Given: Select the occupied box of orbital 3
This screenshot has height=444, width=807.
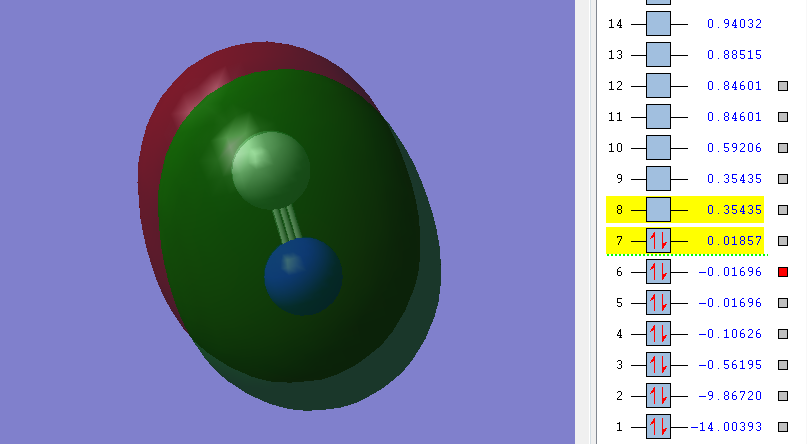Looking at the screenshot, I should click(x=658, y=365).
